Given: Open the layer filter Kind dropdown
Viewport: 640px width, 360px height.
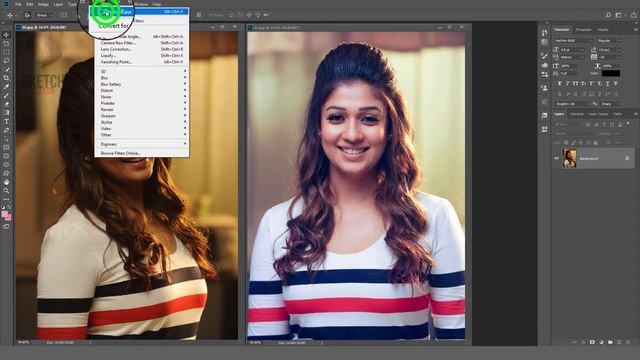Looking at the screenshot, I should [569, 124].
